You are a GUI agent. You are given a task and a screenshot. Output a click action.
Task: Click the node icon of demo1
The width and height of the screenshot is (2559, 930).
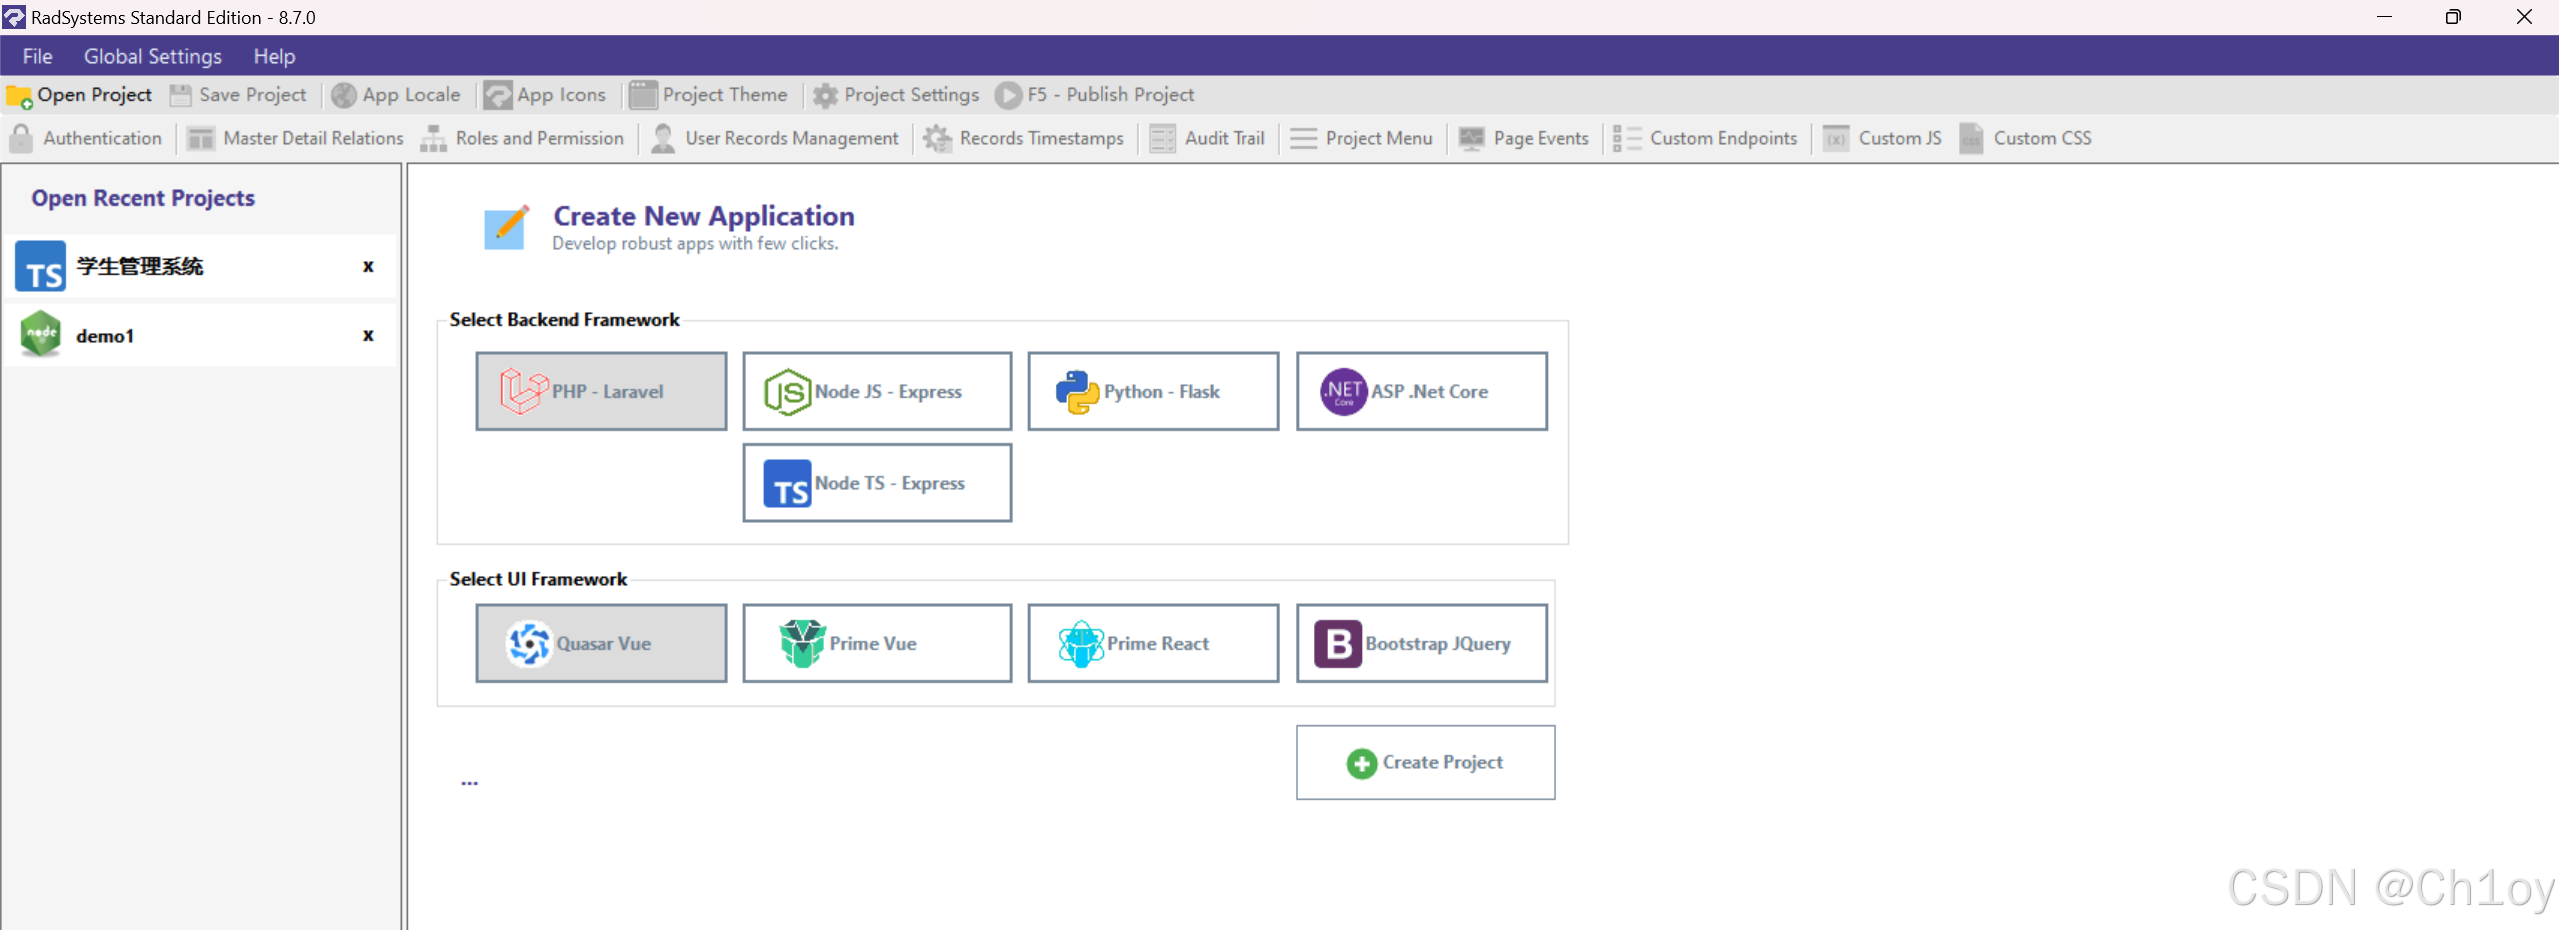coord(41,334)
